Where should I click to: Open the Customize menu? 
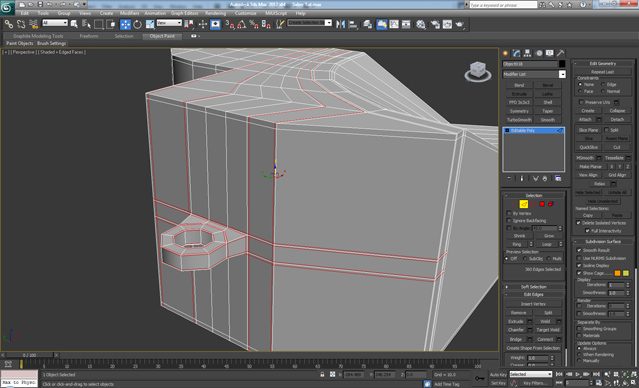(x=246, y=13)
